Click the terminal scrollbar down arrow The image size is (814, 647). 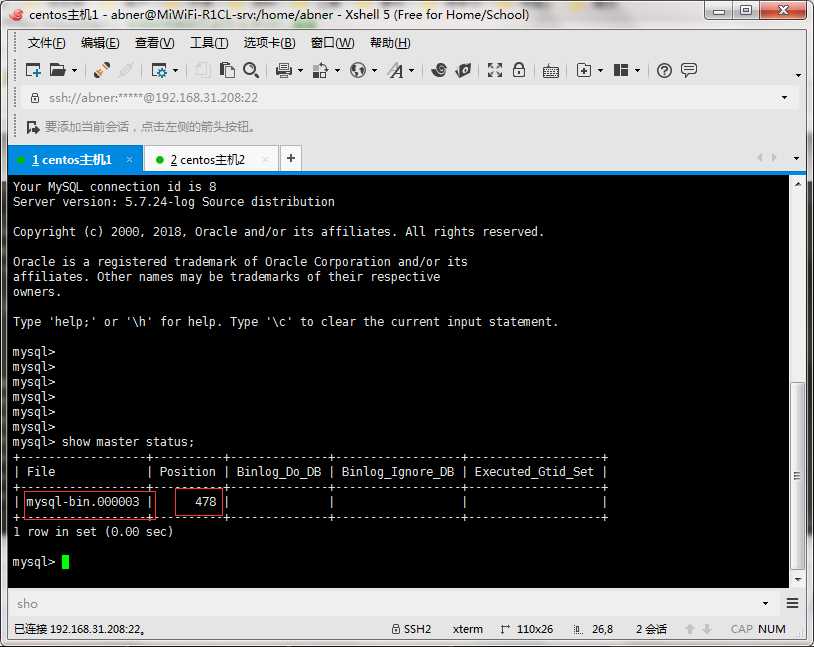(x=797, y=579)
